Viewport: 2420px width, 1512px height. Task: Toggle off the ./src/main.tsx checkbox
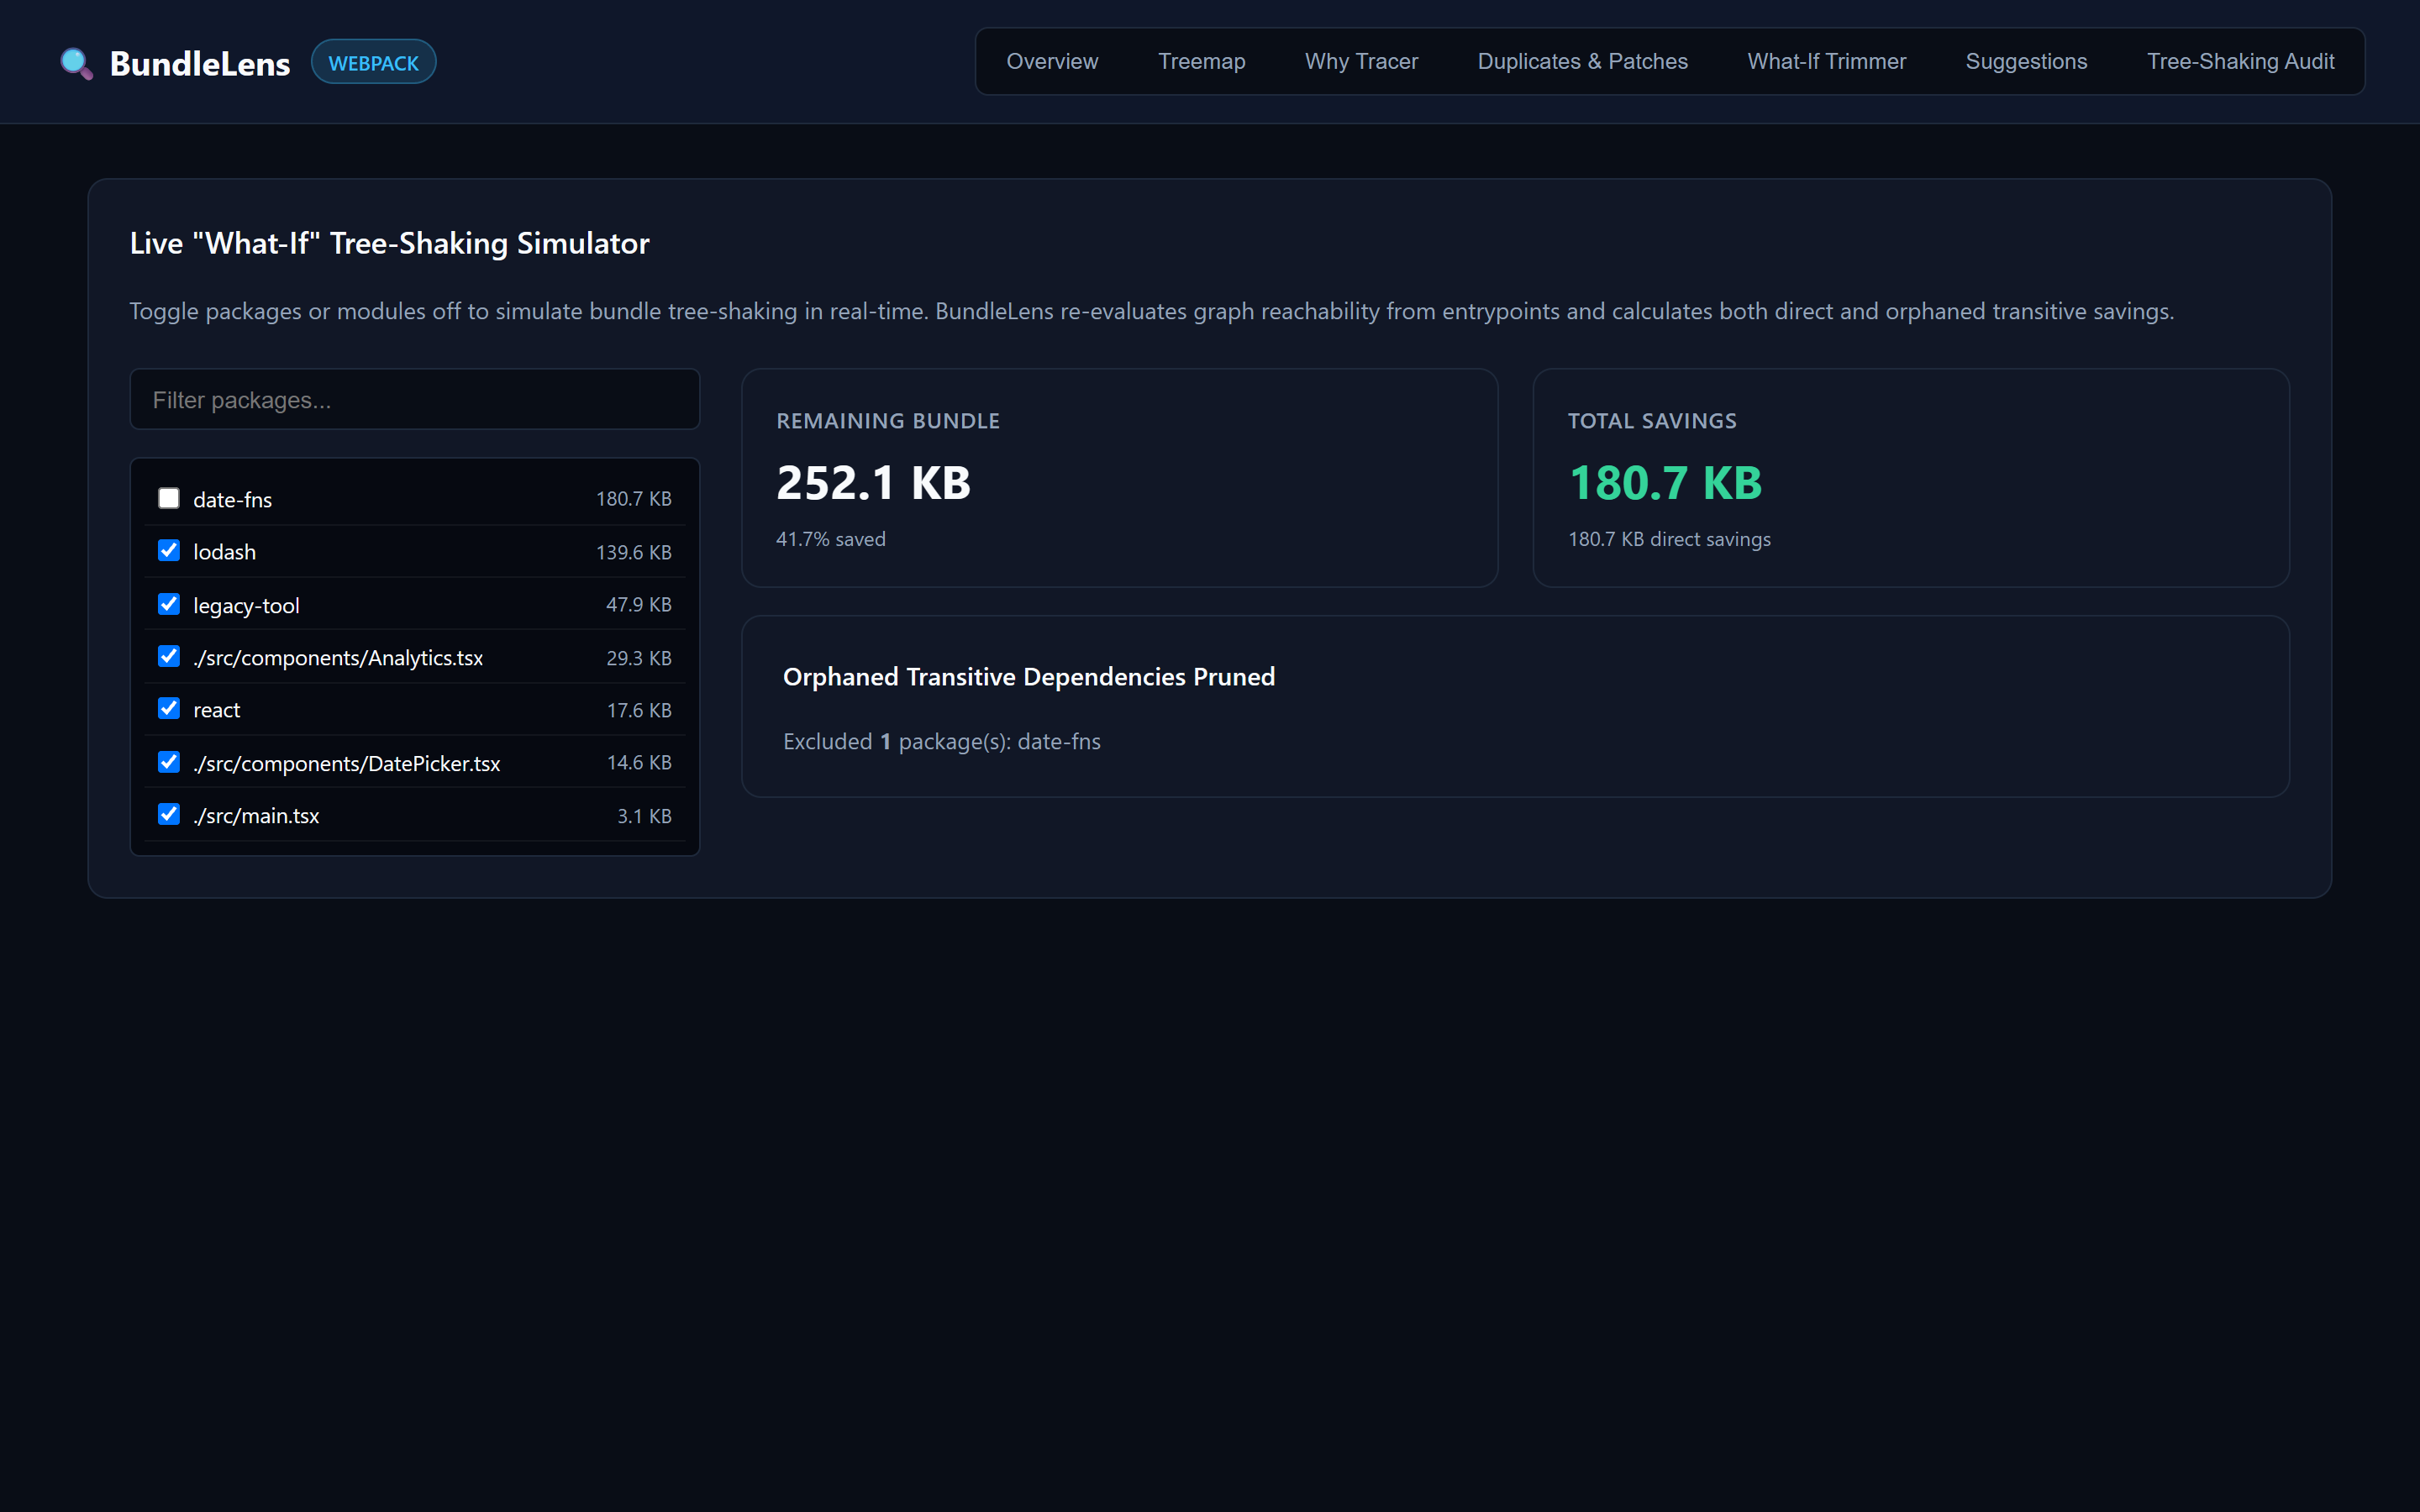pyautogui.click(x=168, y=814)
